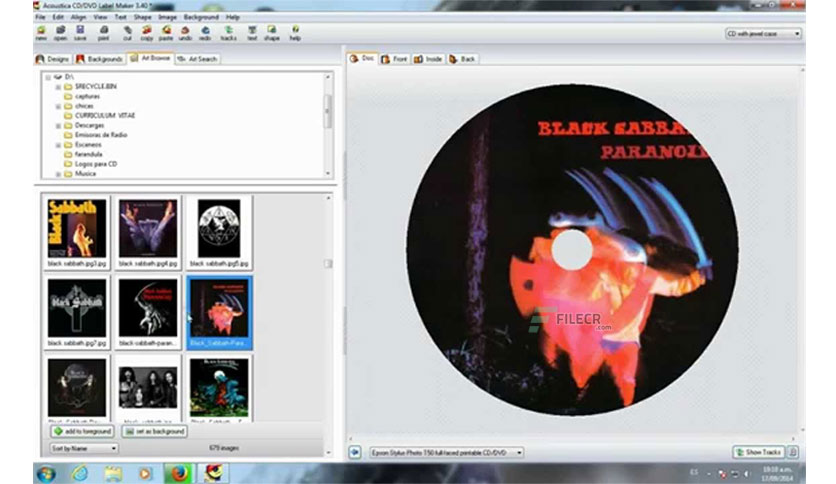Select the Emisoras de Radio folder
This screenshot has width=836, height=484.
point(101,135)
